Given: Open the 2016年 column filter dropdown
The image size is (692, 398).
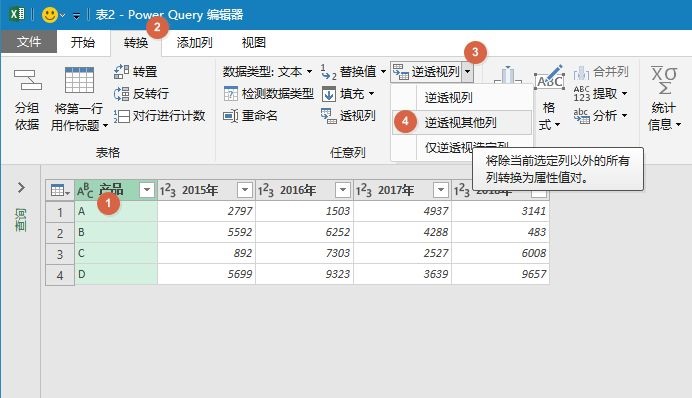Looking at the screenshot, I should tap(342, 190).
